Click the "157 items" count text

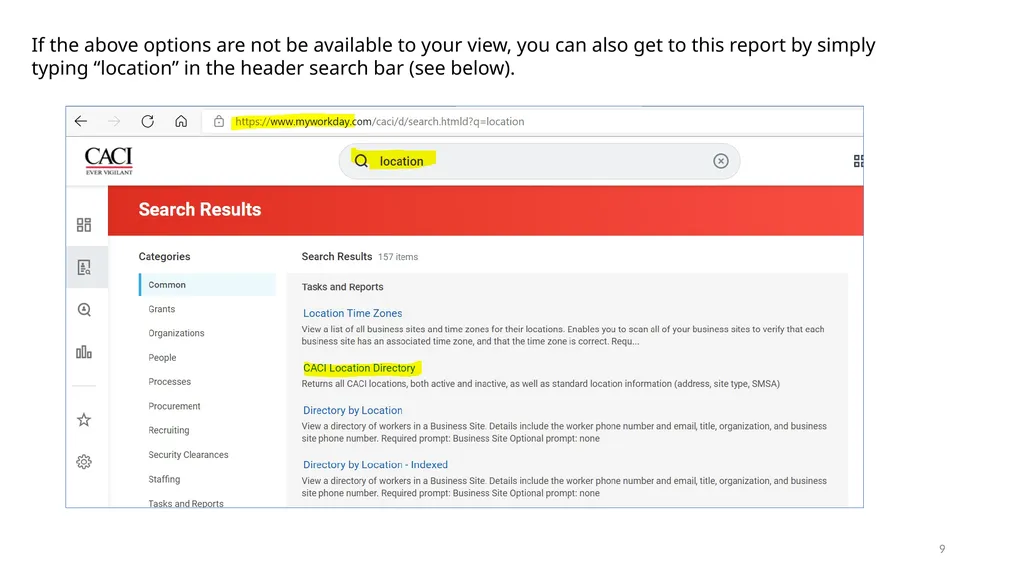(x=398, y=257)
